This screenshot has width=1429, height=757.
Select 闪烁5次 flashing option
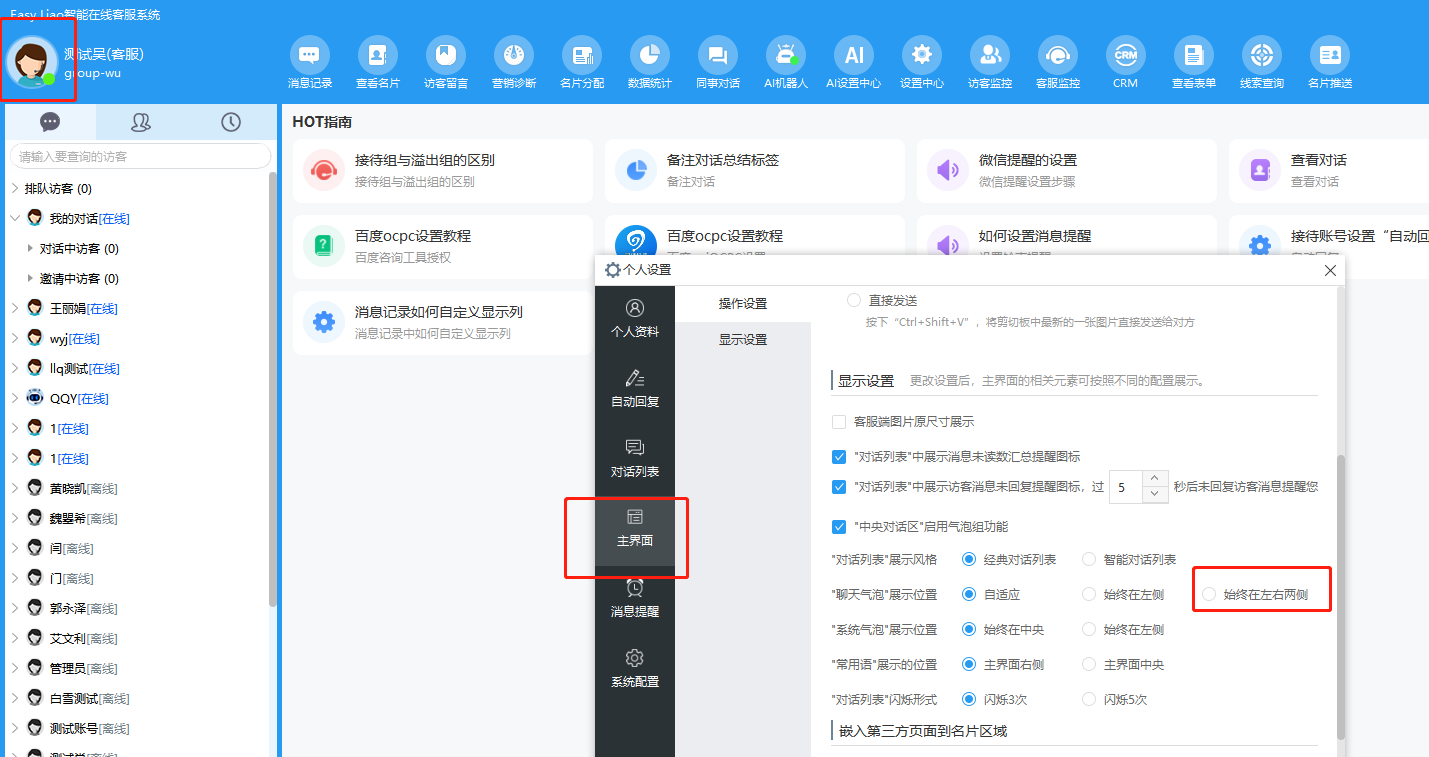[x=1089, y=699]
